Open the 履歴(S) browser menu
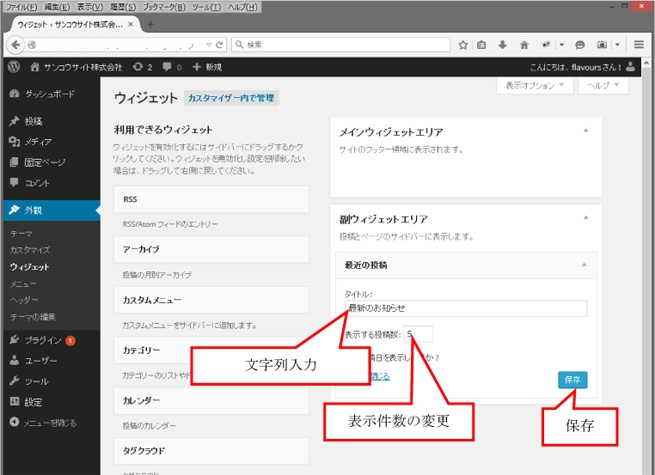The width and height of the screenshot is (655, 475). pyautogui.click(x=123, y=7)
